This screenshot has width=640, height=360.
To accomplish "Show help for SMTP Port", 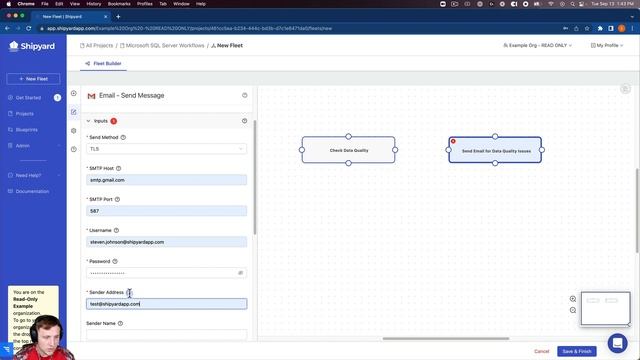I will [x=117, y=200].
